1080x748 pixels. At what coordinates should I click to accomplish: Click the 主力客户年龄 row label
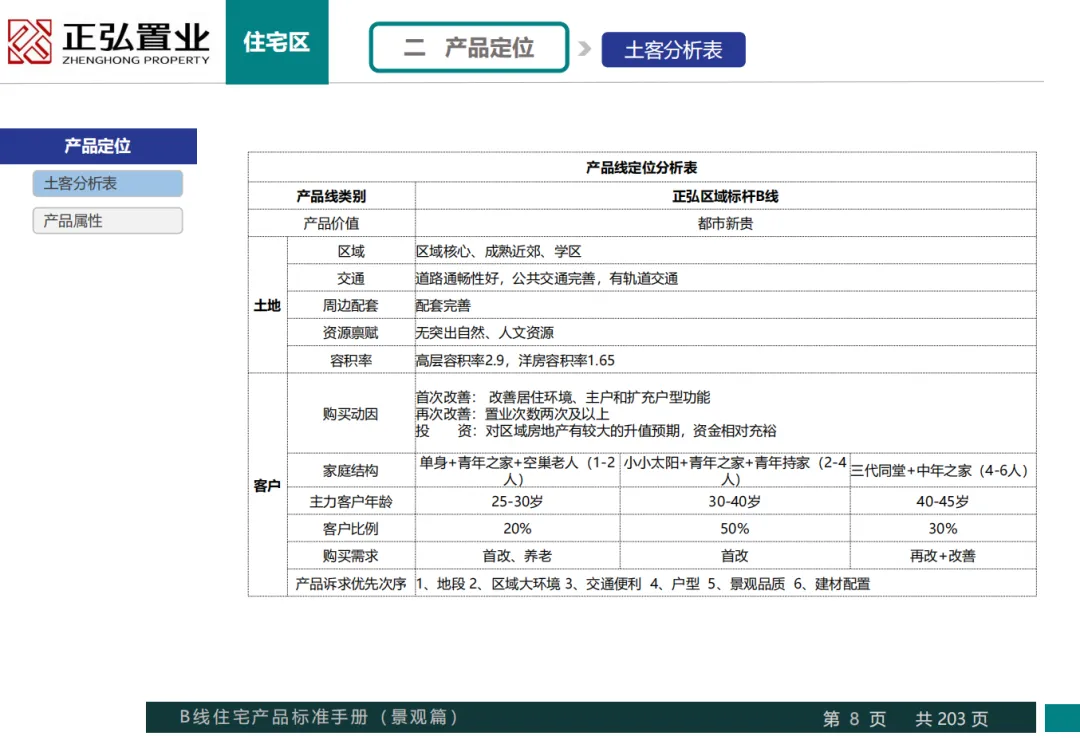point(351,501)
